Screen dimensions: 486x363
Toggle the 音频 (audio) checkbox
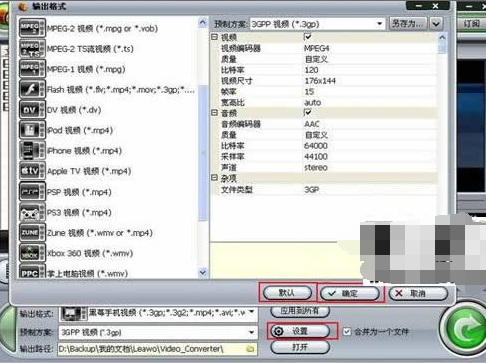coord(308,113)
